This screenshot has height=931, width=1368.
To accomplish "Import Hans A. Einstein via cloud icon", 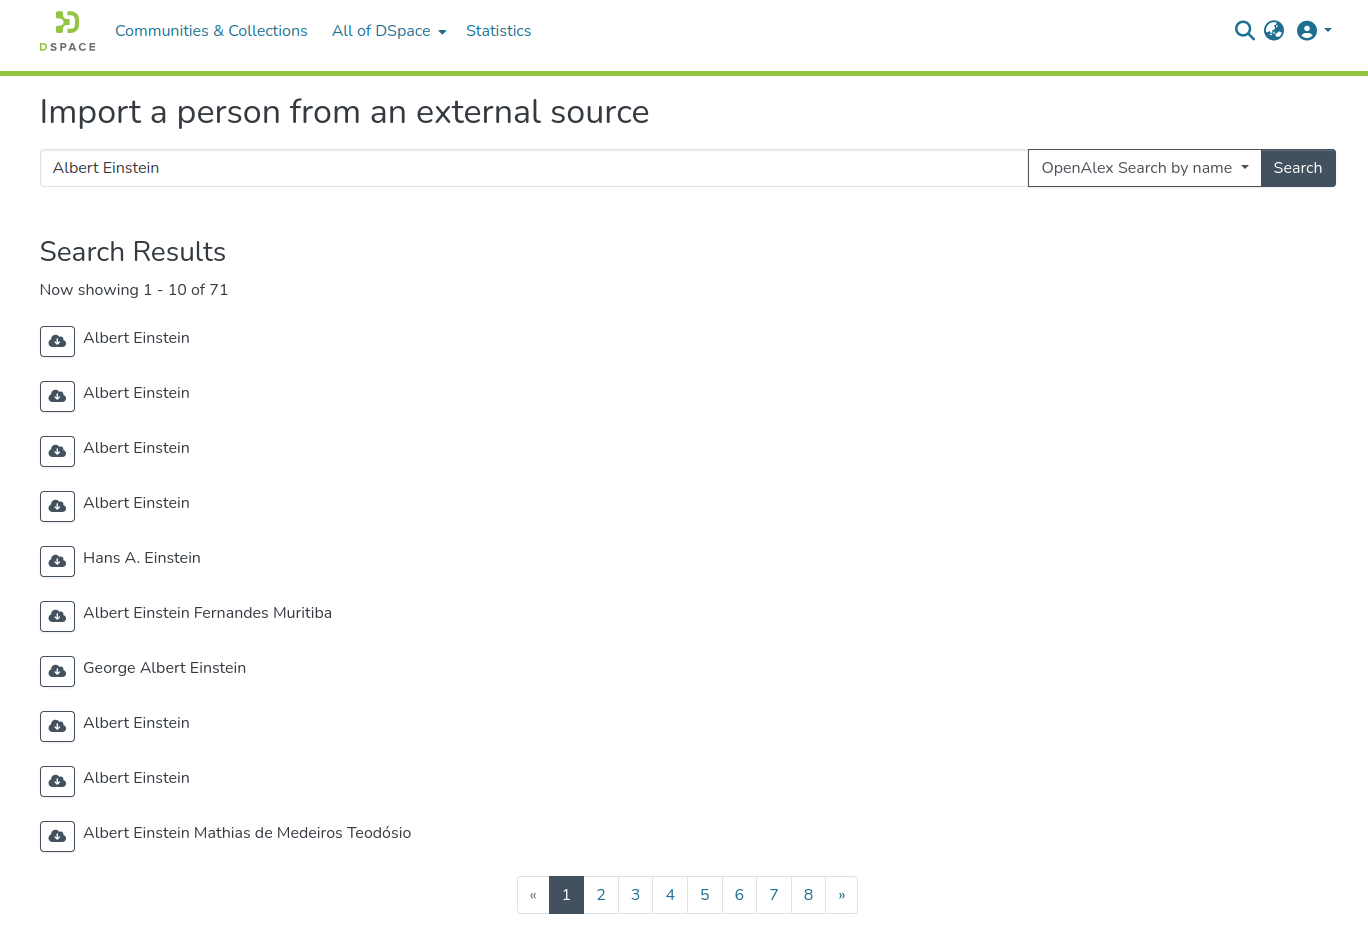I will pyautogui.click(x=57, y=561).
